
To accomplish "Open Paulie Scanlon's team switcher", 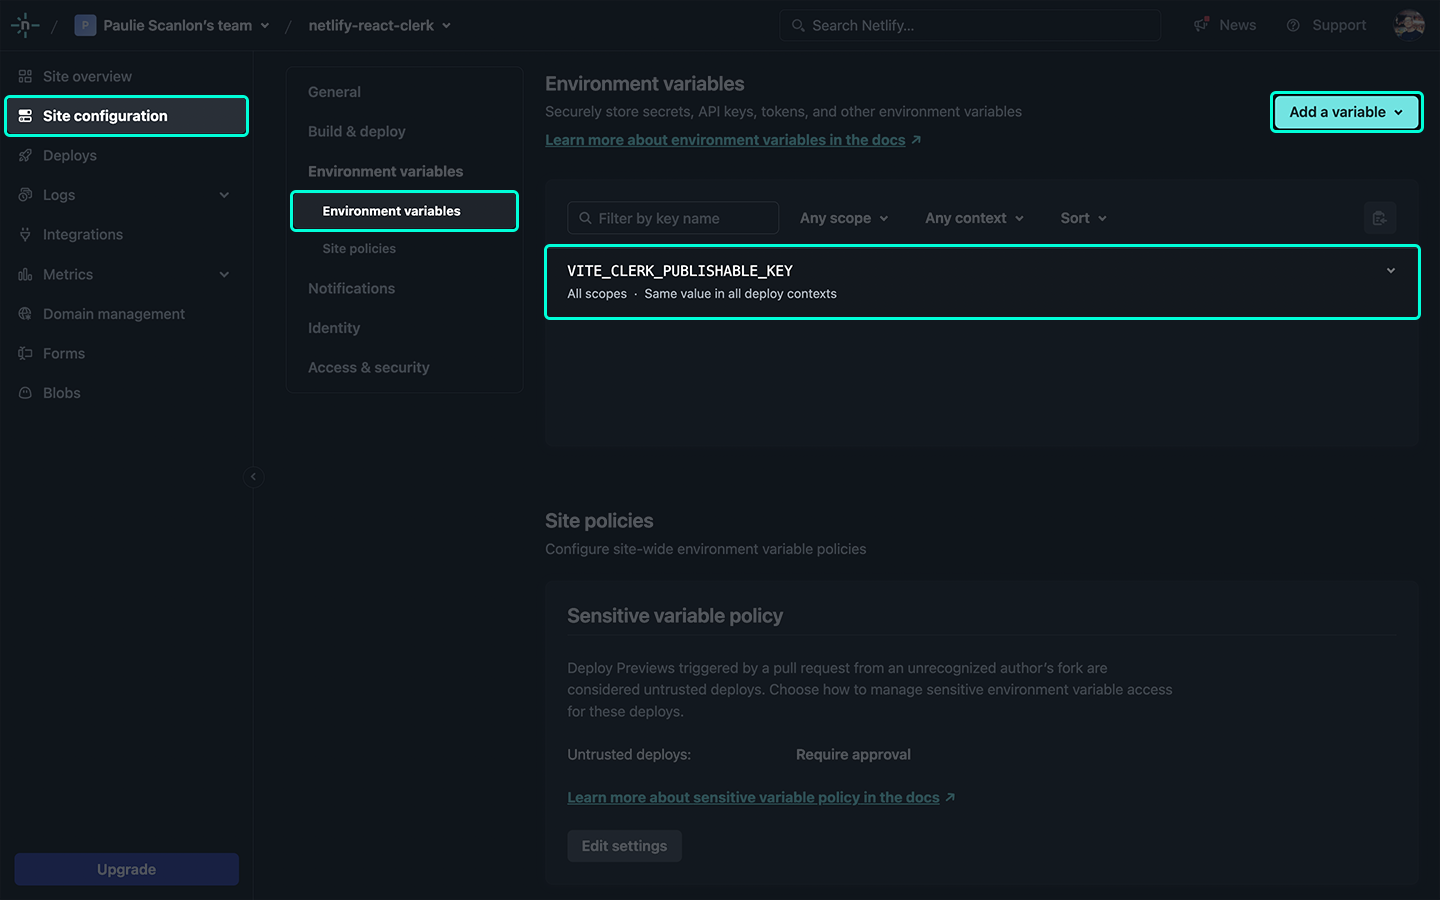I will [x=172, y=25].
